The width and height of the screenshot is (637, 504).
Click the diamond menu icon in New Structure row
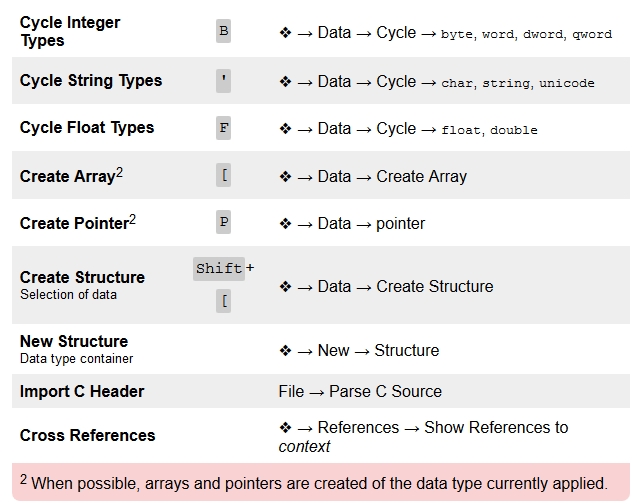click(285, 351)
